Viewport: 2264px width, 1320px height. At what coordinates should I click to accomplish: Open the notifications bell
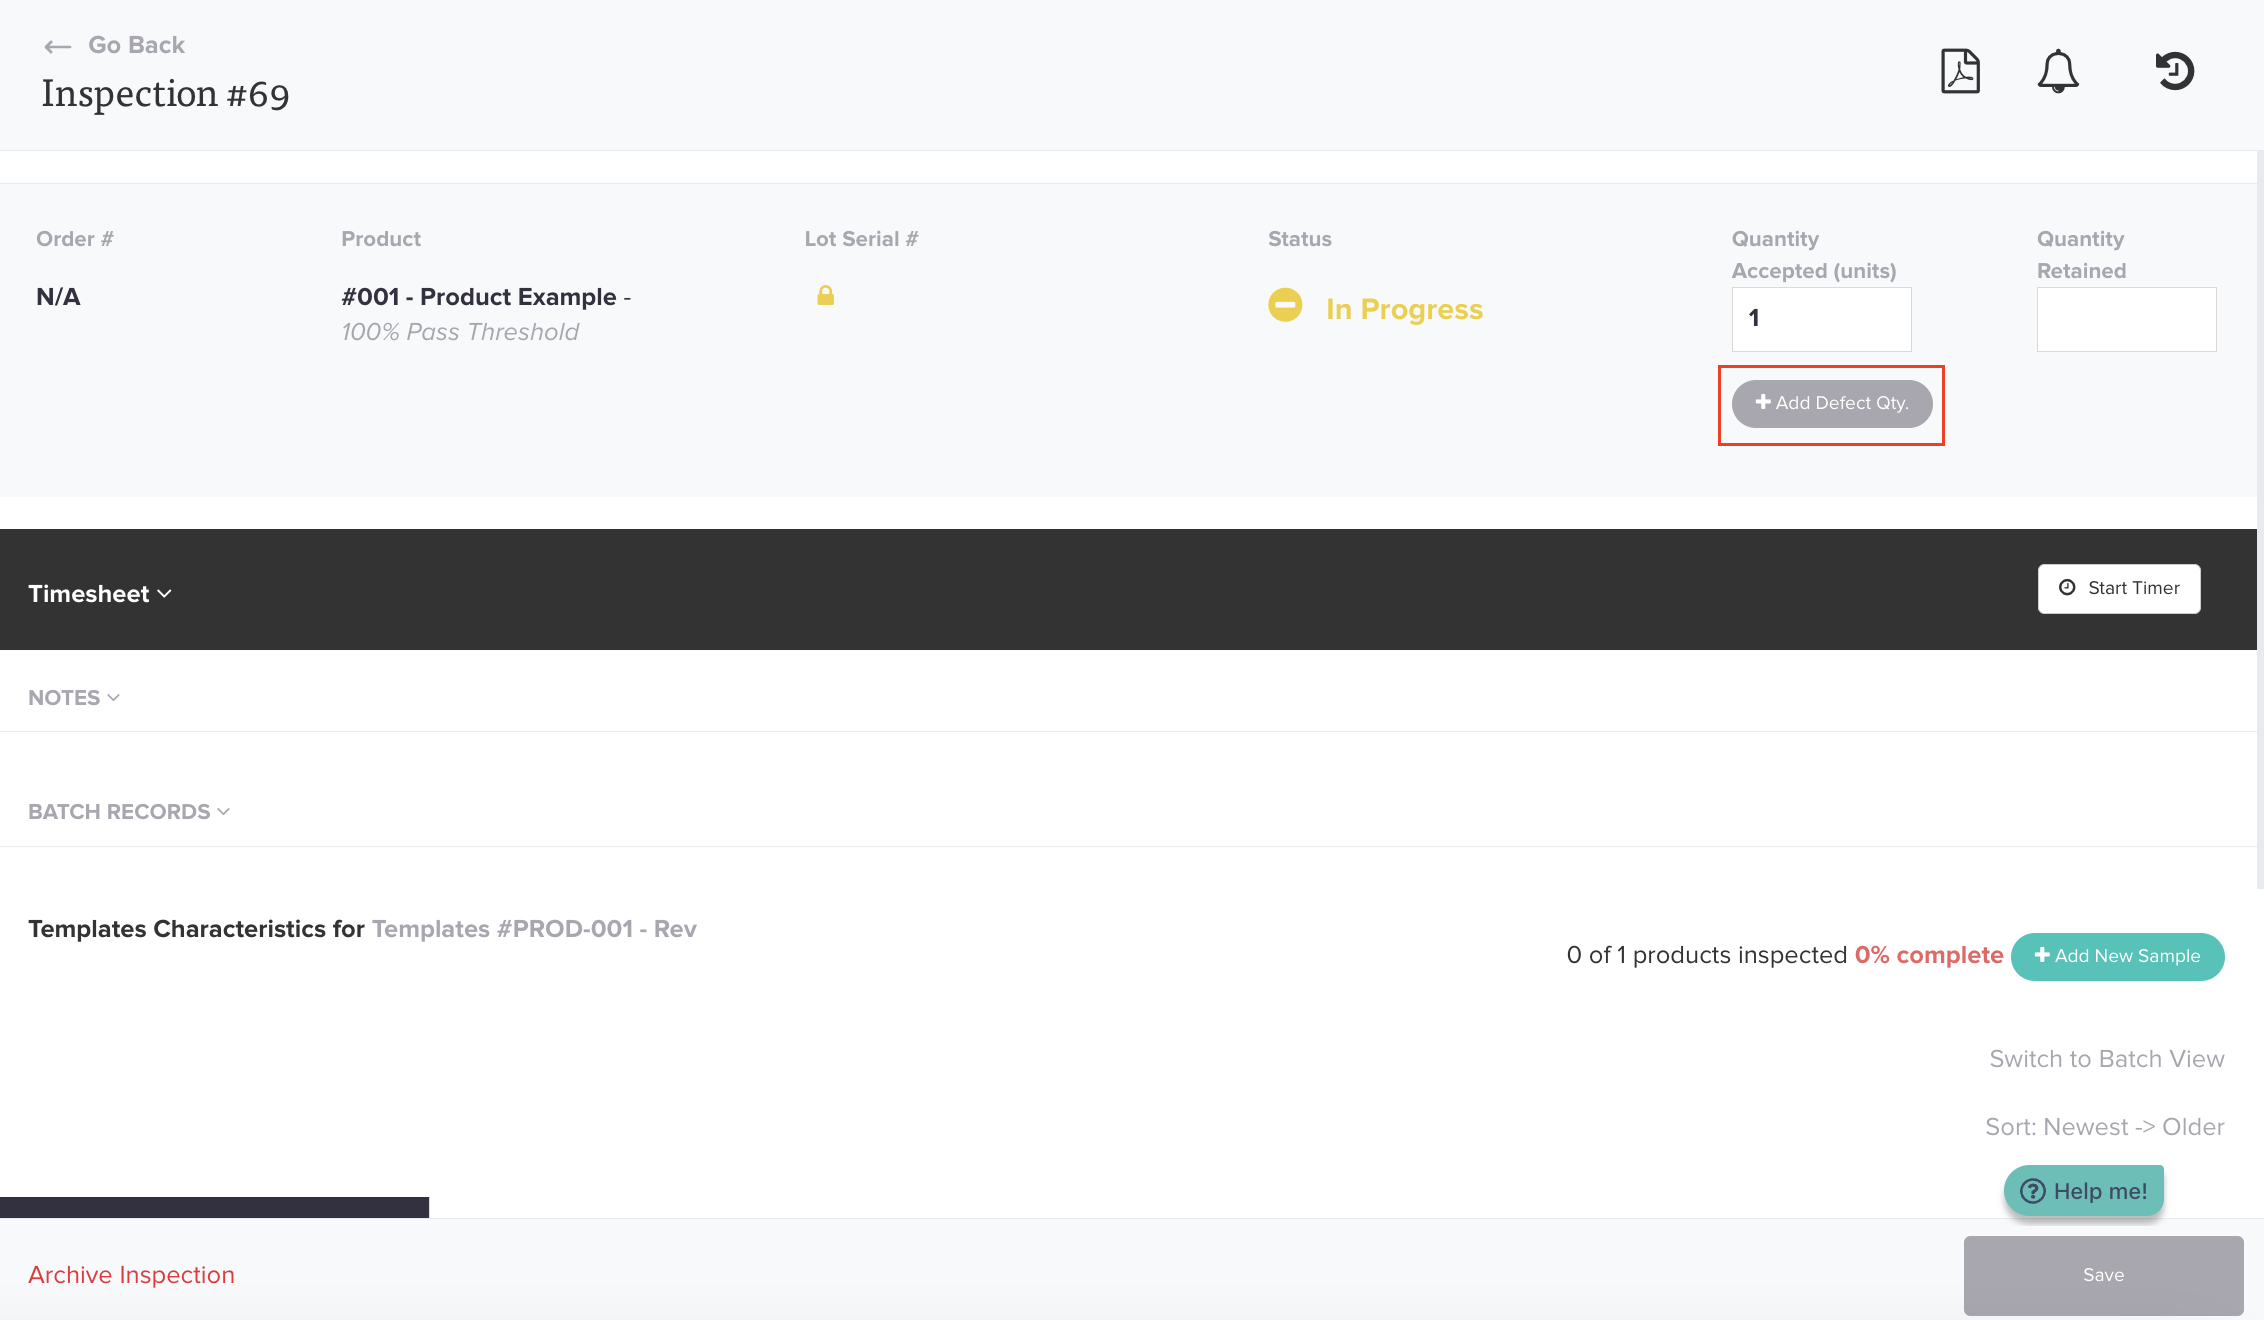[x=2058, y=71]
